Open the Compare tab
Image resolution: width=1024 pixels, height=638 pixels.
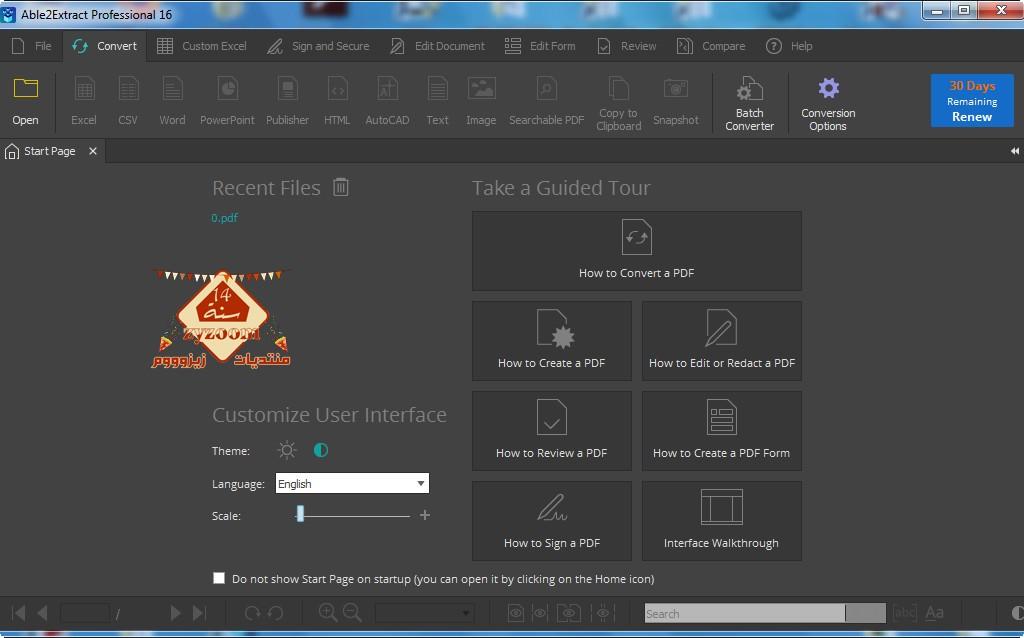pyautogui.click(x=711, y=46)
